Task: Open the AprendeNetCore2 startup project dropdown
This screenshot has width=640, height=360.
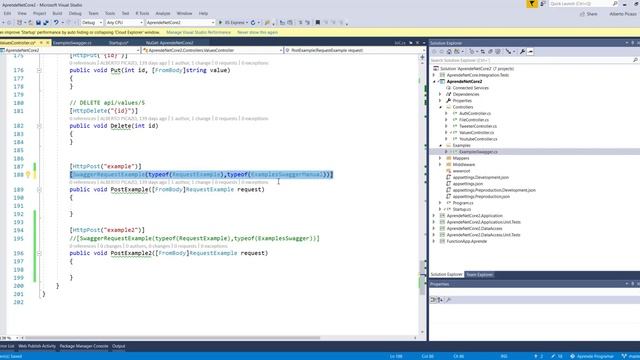Action: (180, 23)
